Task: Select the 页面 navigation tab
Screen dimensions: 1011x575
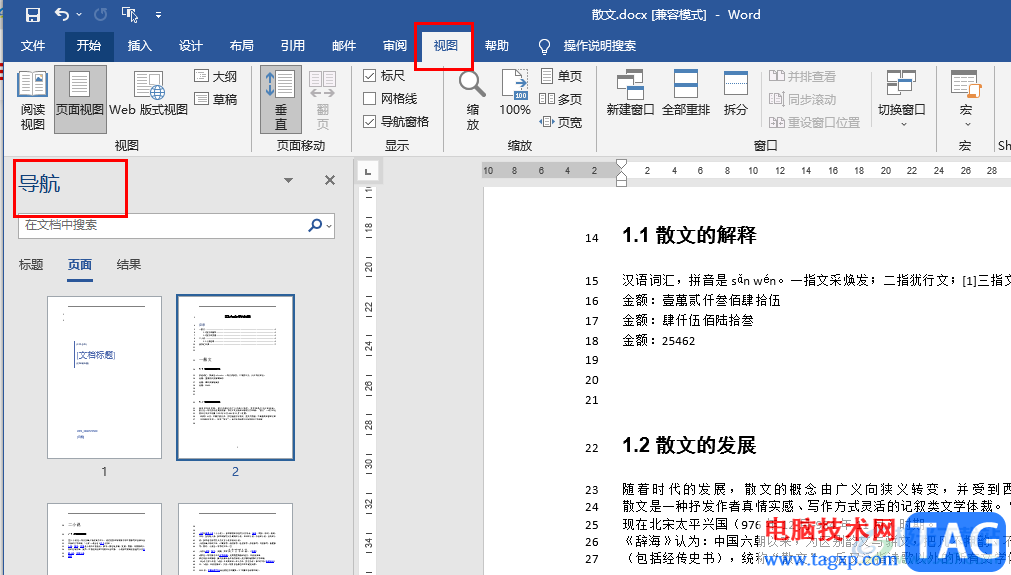Action: pyautogui.click(x=80, y=265)
